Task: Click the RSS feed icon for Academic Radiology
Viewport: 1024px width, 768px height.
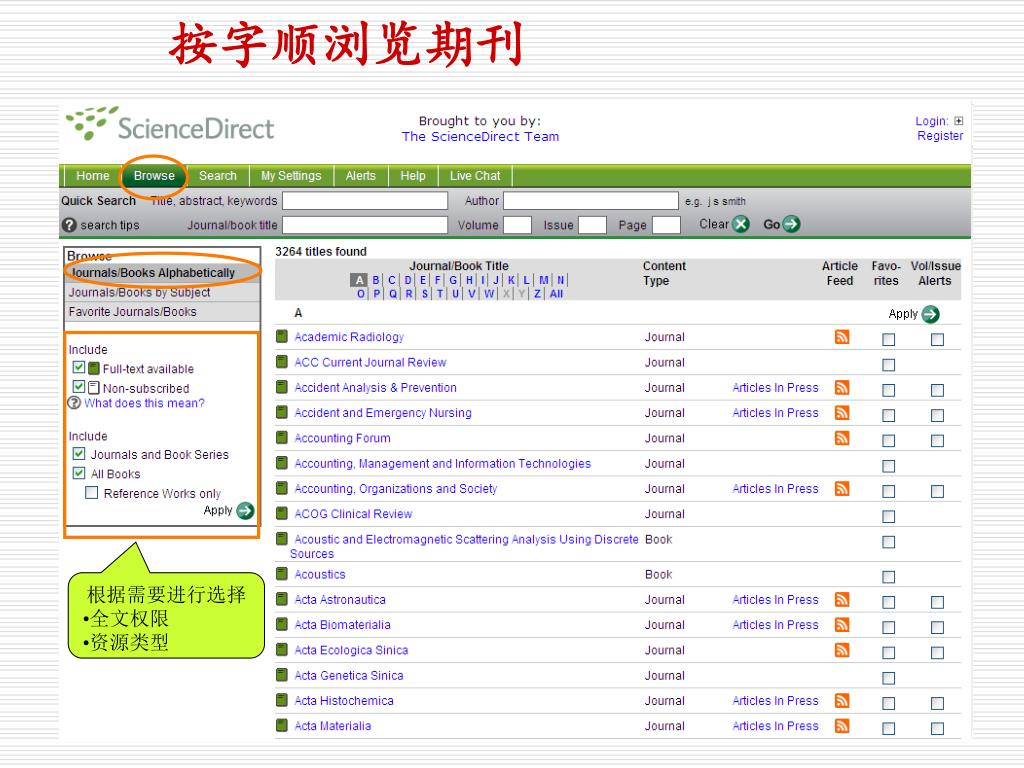Action: [842, 337]
